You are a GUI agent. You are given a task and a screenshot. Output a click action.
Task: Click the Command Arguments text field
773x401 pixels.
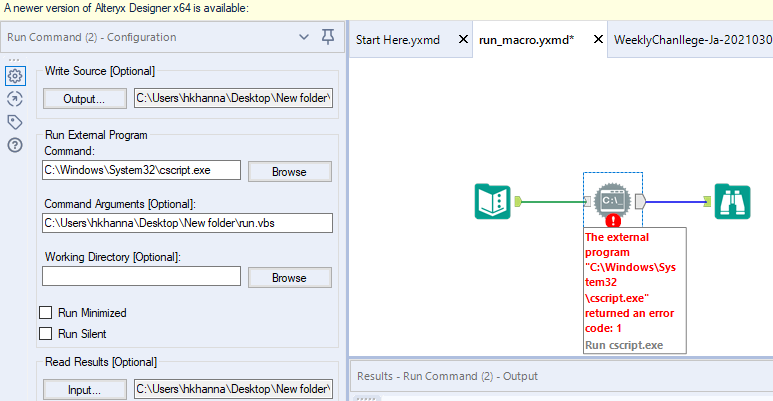pos(187,222)
